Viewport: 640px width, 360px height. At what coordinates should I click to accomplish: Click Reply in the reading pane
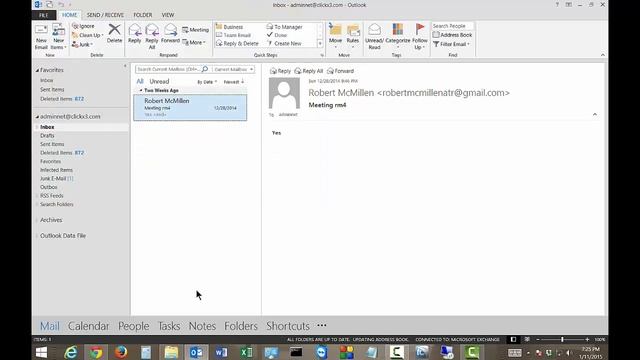click(280, 71)
